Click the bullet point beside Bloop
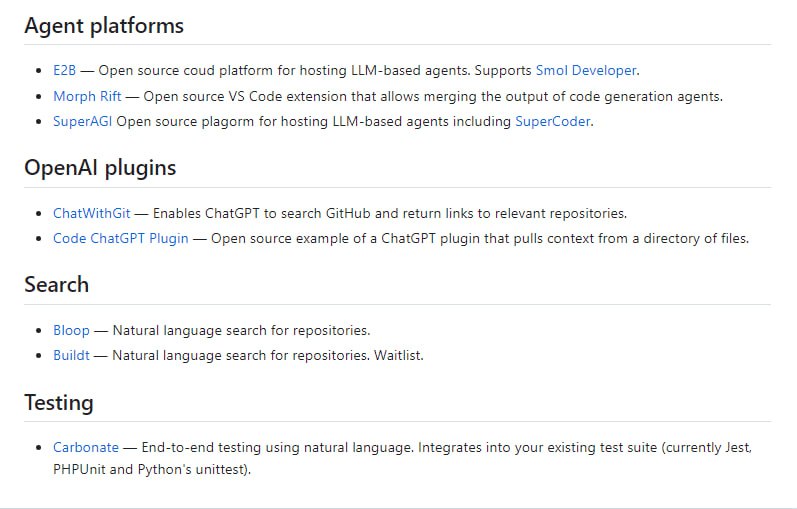Image resolution: width=797 pixels, height=509 pixels. coord(39,330)
